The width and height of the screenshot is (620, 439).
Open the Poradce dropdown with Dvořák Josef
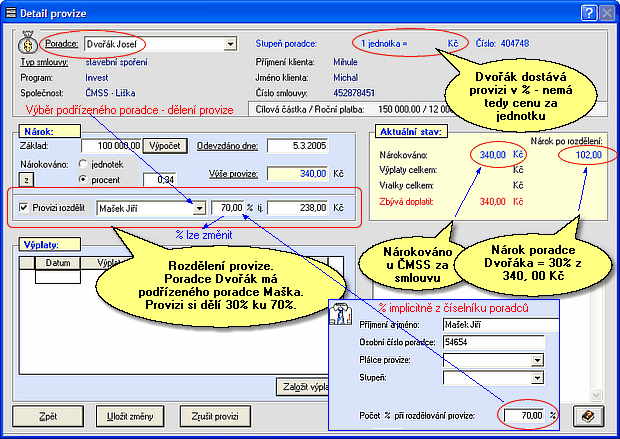(231, 44)
